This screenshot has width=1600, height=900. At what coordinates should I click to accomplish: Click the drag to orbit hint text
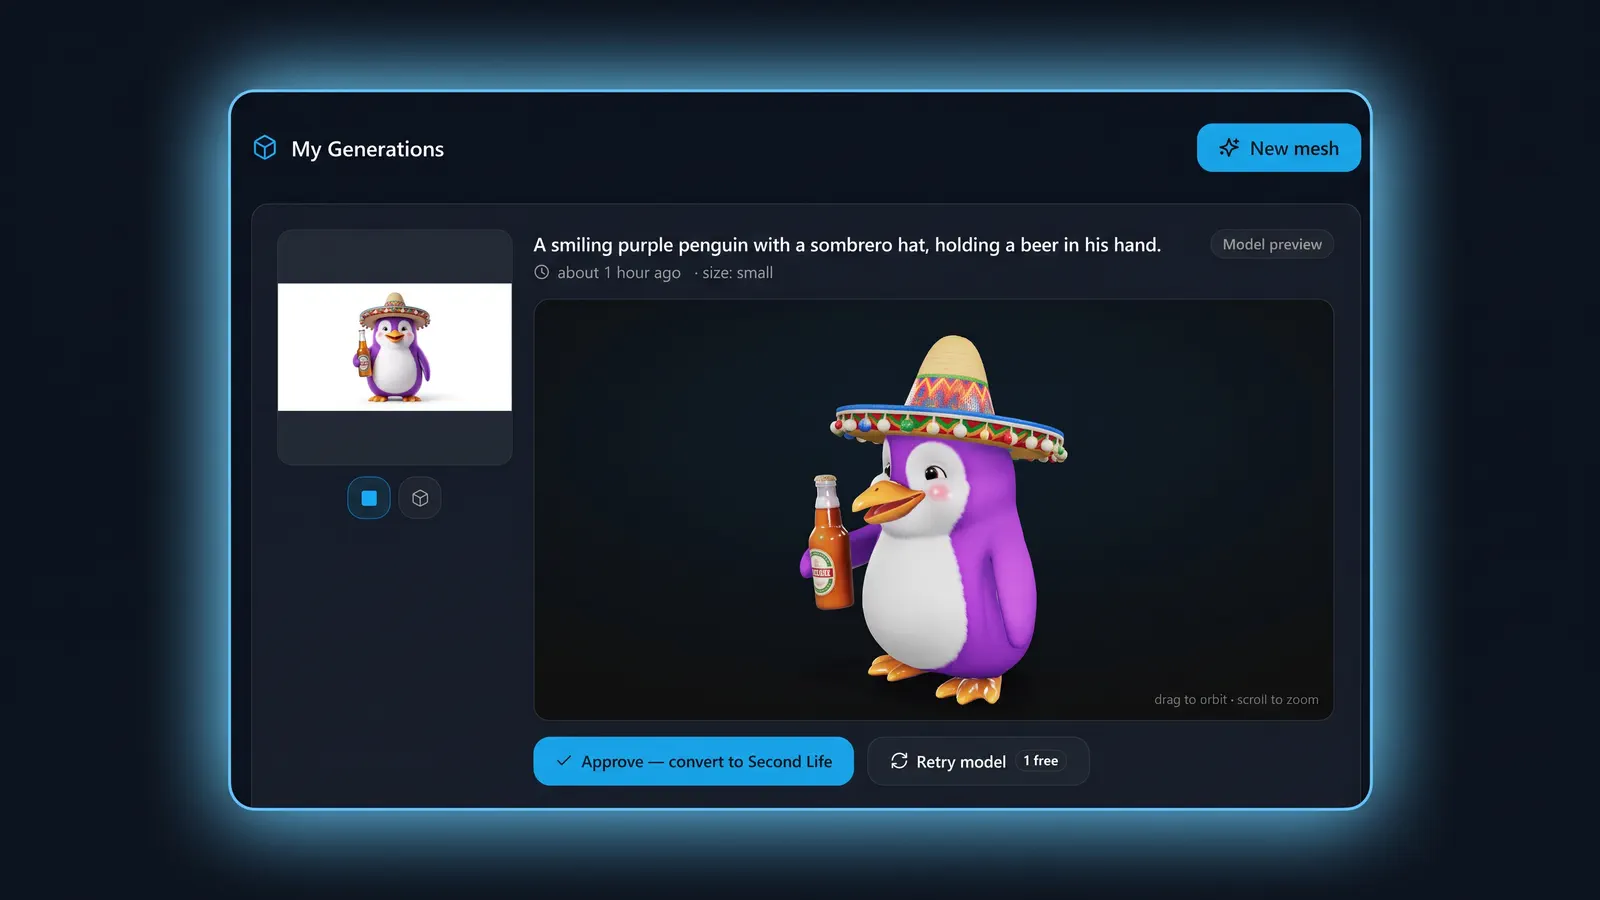pos(1236,700)
